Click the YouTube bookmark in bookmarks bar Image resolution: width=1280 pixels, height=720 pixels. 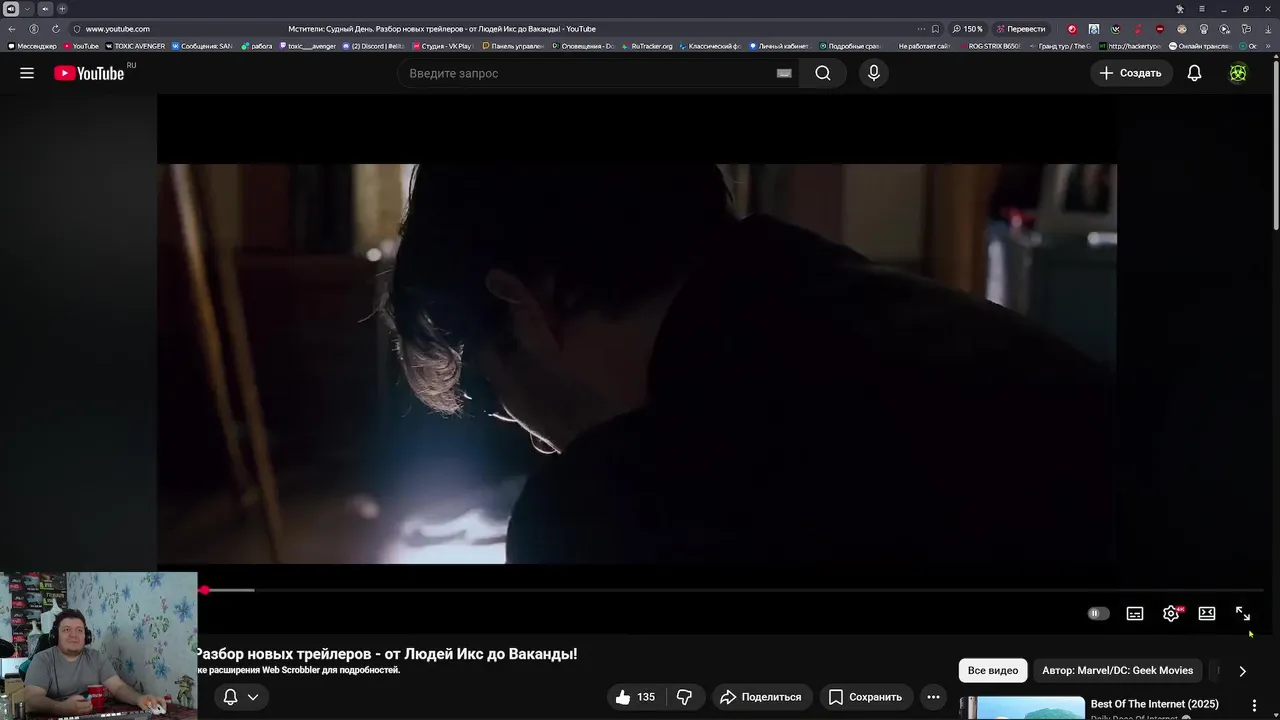(82, 46)
